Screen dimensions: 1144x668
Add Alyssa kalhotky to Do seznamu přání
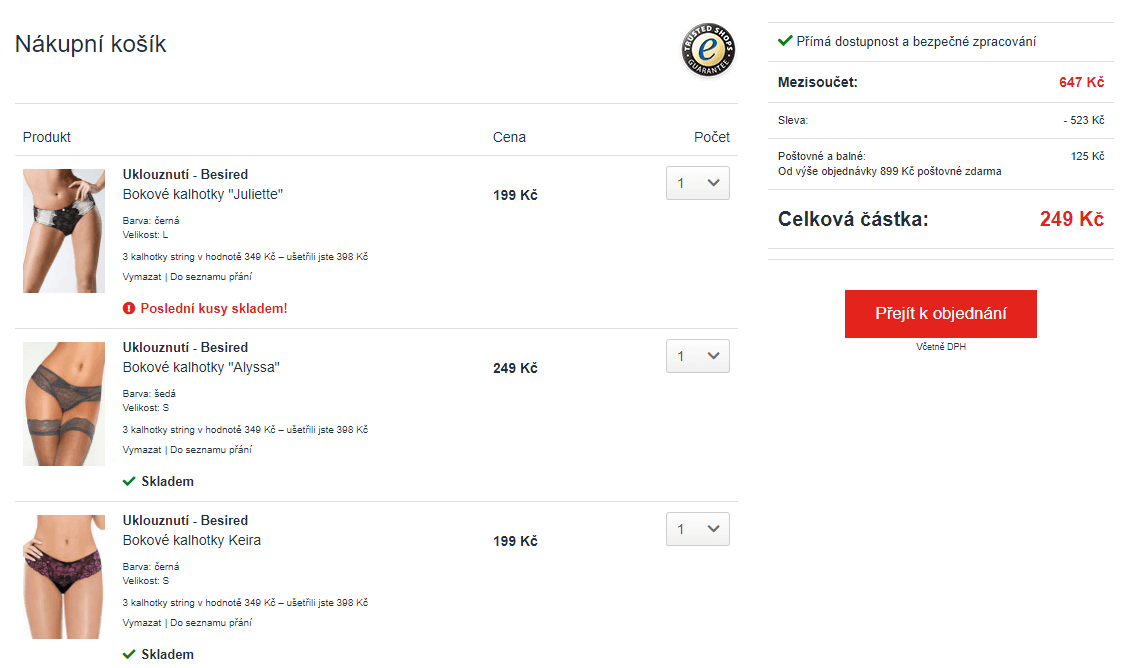(x=211, y=450)
